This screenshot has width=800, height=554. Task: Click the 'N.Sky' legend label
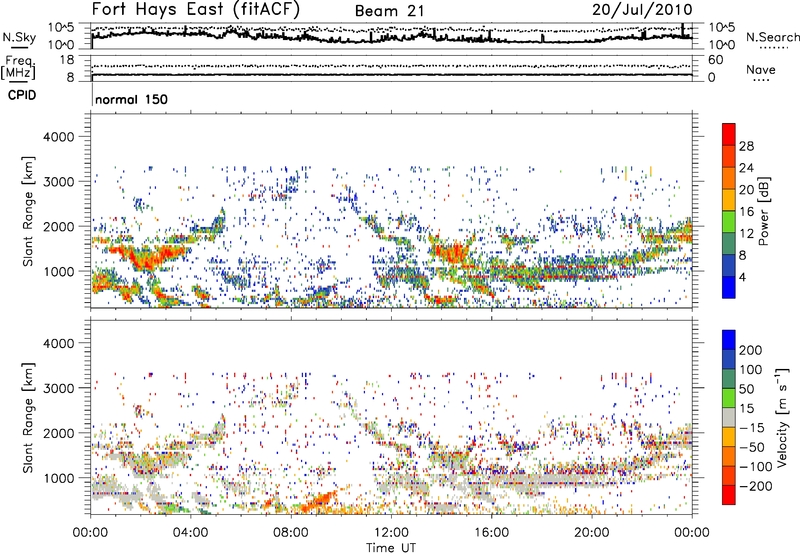[19, 38]
